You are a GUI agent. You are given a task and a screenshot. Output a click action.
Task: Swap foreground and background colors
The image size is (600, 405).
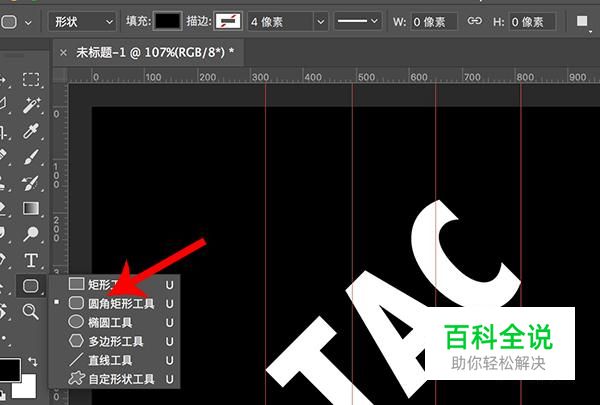point(33,361)
